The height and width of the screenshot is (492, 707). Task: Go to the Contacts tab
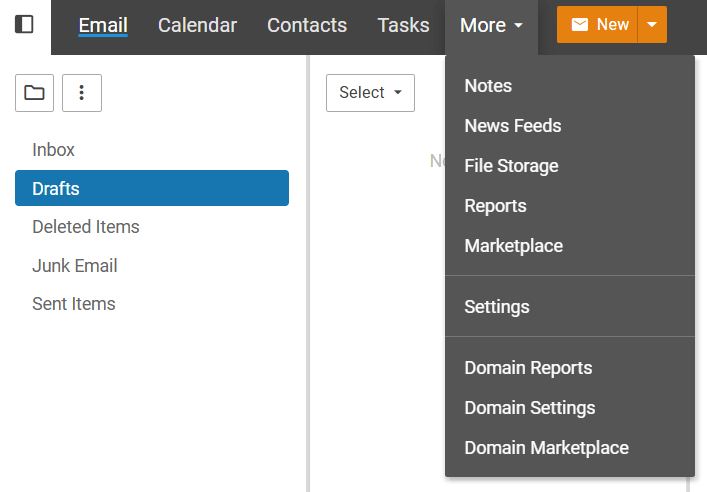click(x=307, y=26)
